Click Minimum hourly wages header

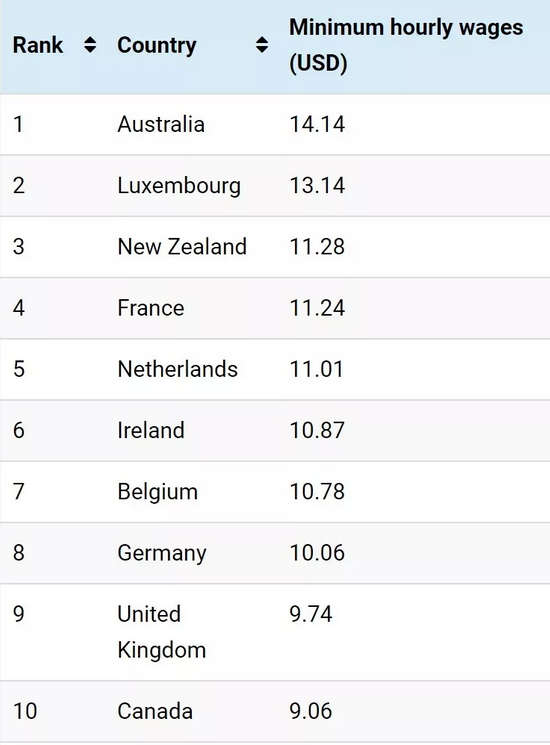pyautogui.click(x=406, y=45)
